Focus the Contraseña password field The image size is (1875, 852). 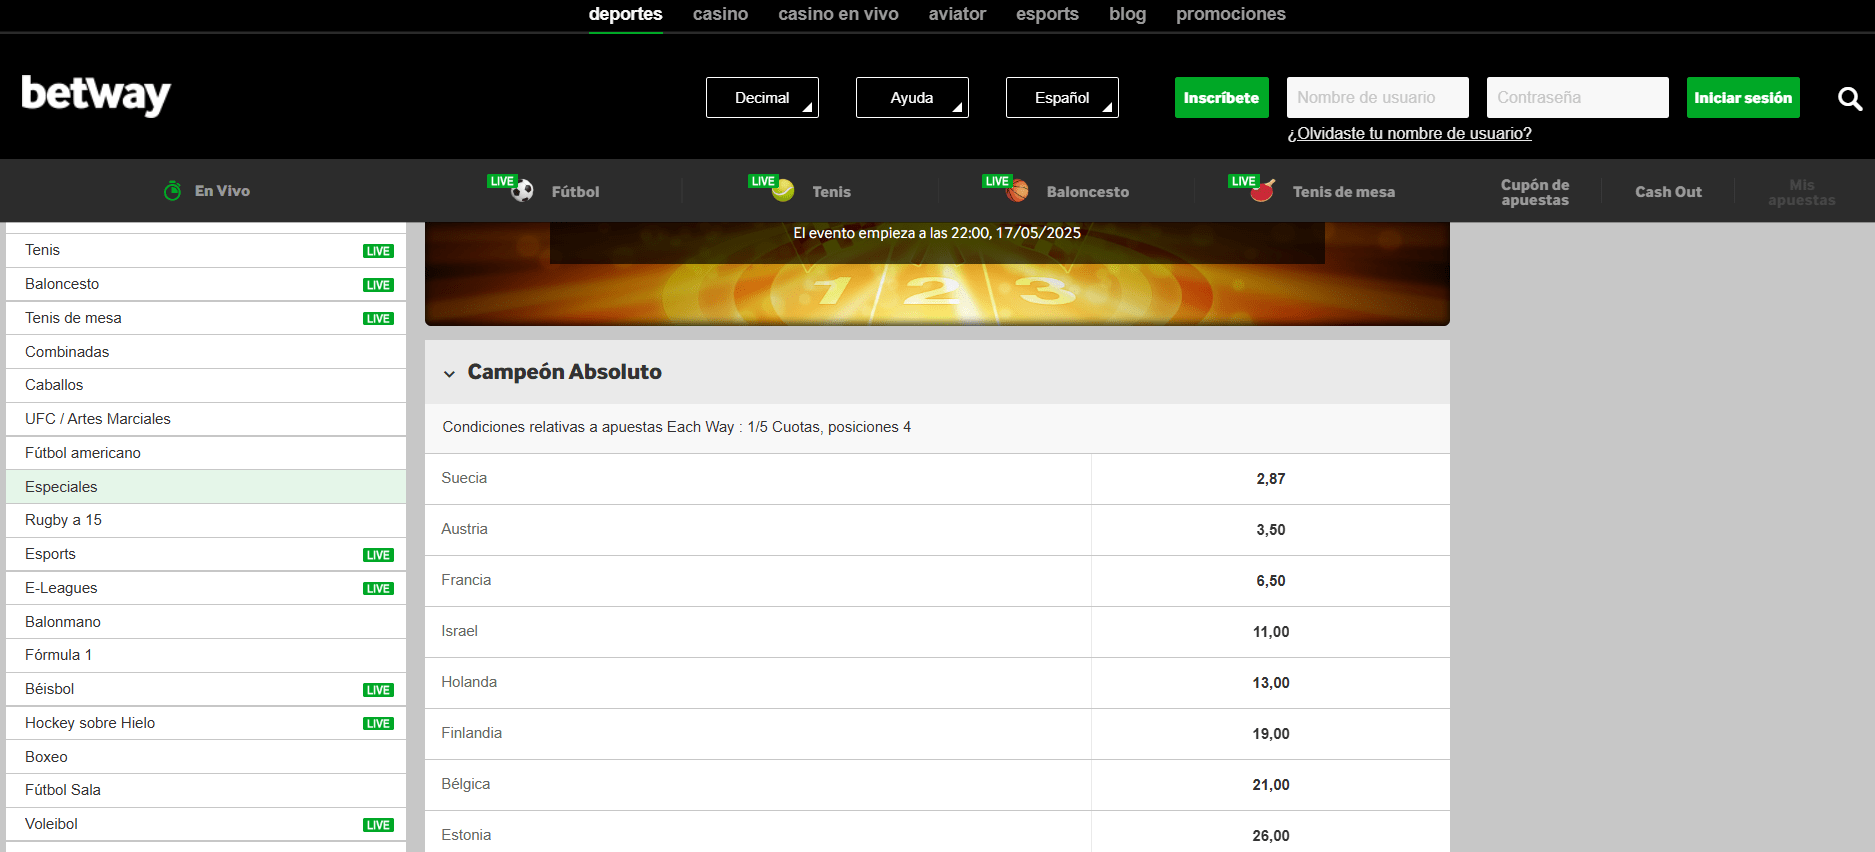[x=1578, y=97]
